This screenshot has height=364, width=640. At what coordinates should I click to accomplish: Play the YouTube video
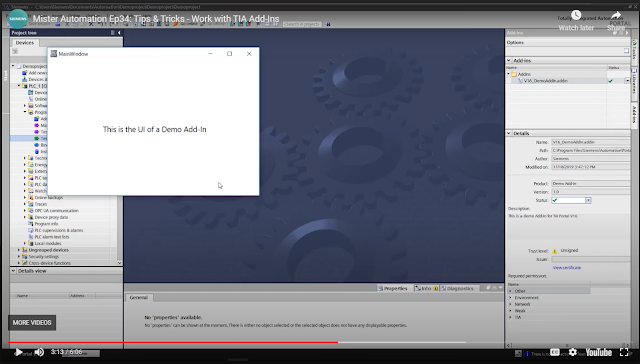point(18,352)
